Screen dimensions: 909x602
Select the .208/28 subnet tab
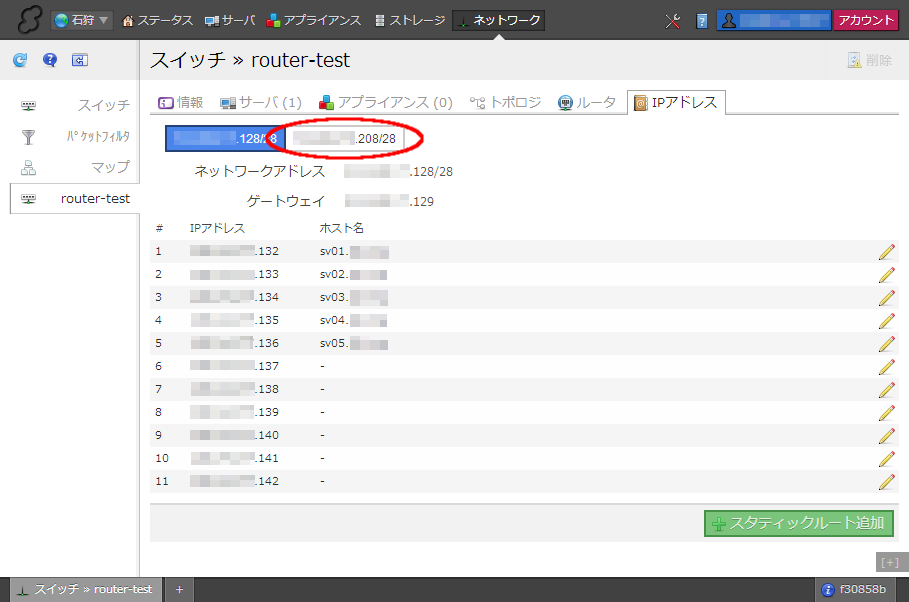click(x=346, y=138)
